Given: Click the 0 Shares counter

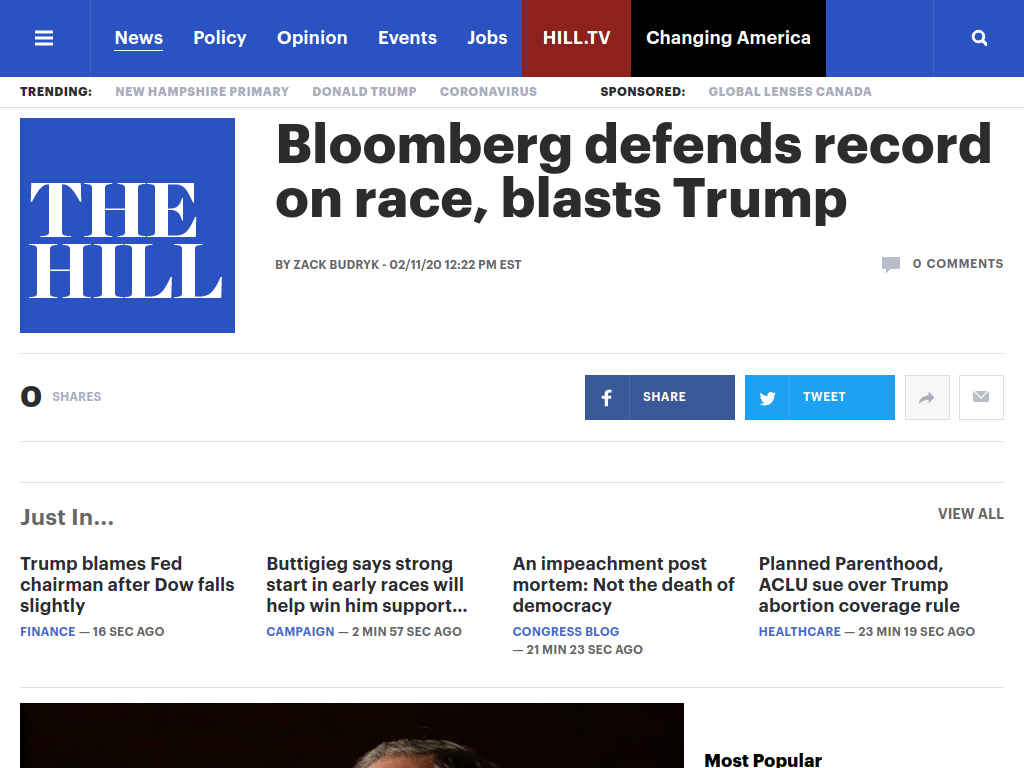Looking at the screenshot, I should [x=61, y=396].
